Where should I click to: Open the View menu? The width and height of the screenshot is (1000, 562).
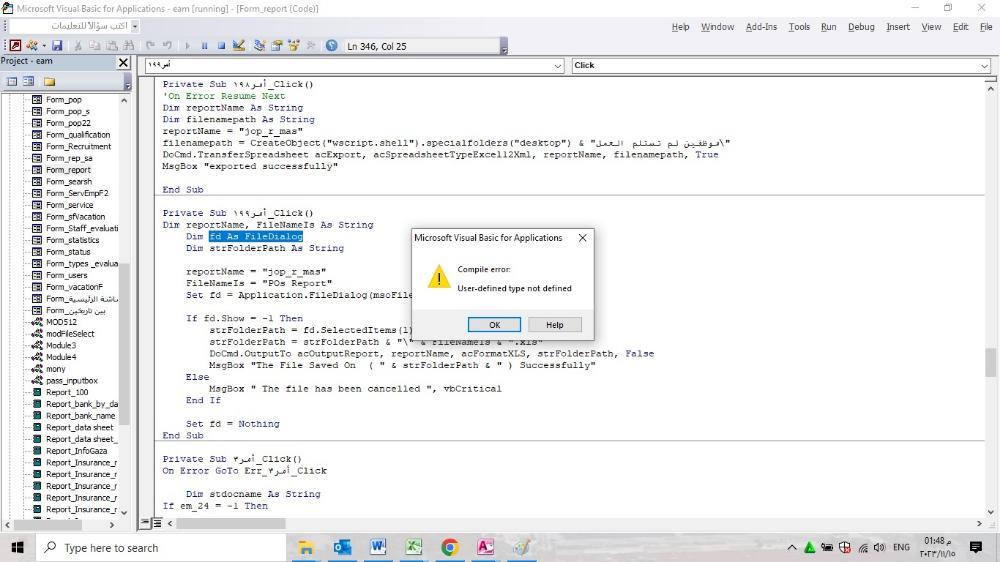931,27
